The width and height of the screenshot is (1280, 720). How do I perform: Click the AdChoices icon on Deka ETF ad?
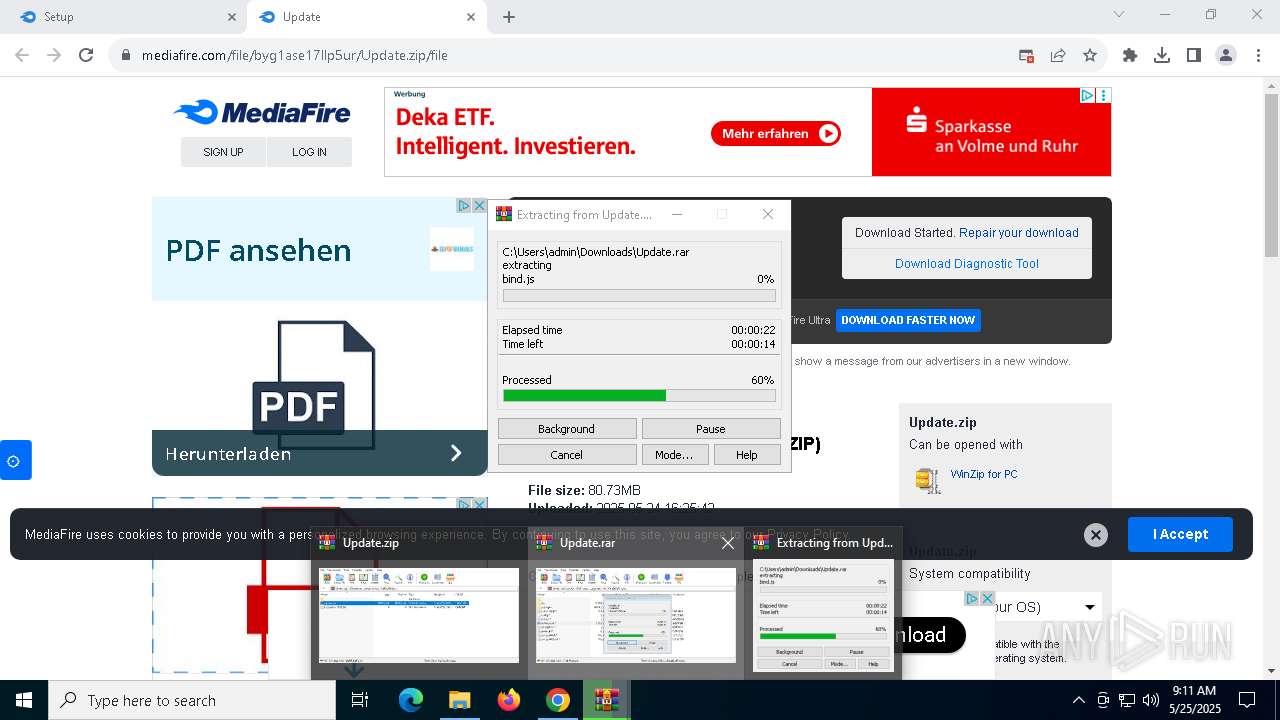click(x=1087, y=96)
